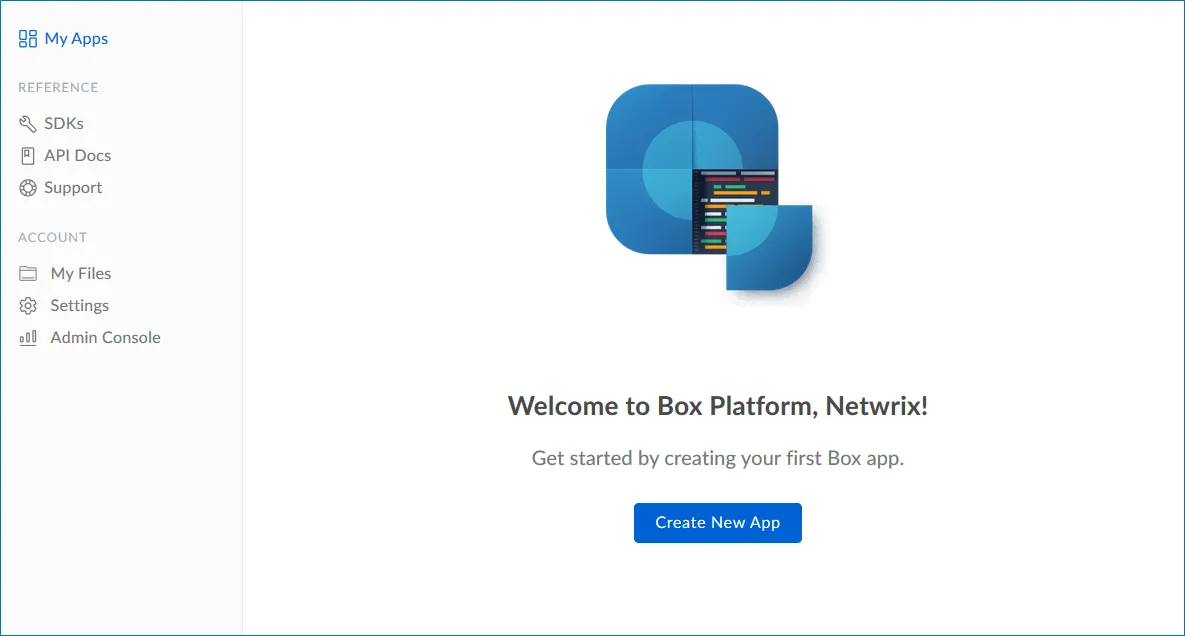The height and width of the screenshot is (636, 1185).
Task: Go to API Docs
Action: 77,156
